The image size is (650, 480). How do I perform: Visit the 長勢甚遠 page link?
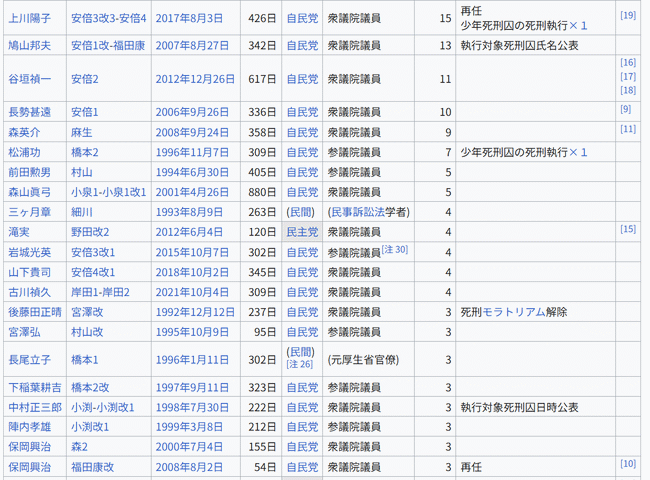(29, 112)
